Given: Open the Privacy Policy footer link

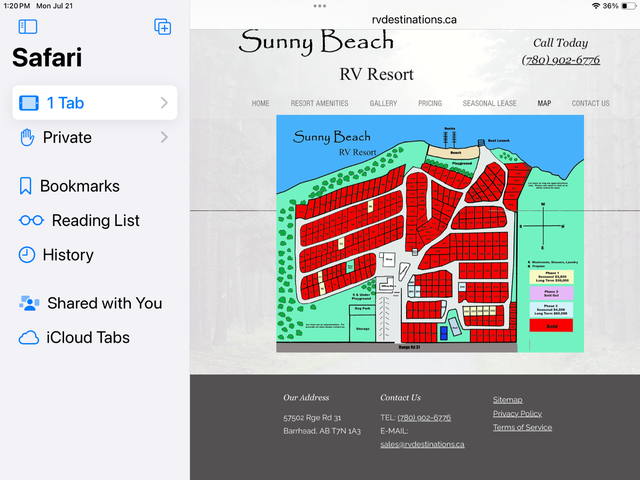Looking at the screenshot, I should [x=517, y=413].
